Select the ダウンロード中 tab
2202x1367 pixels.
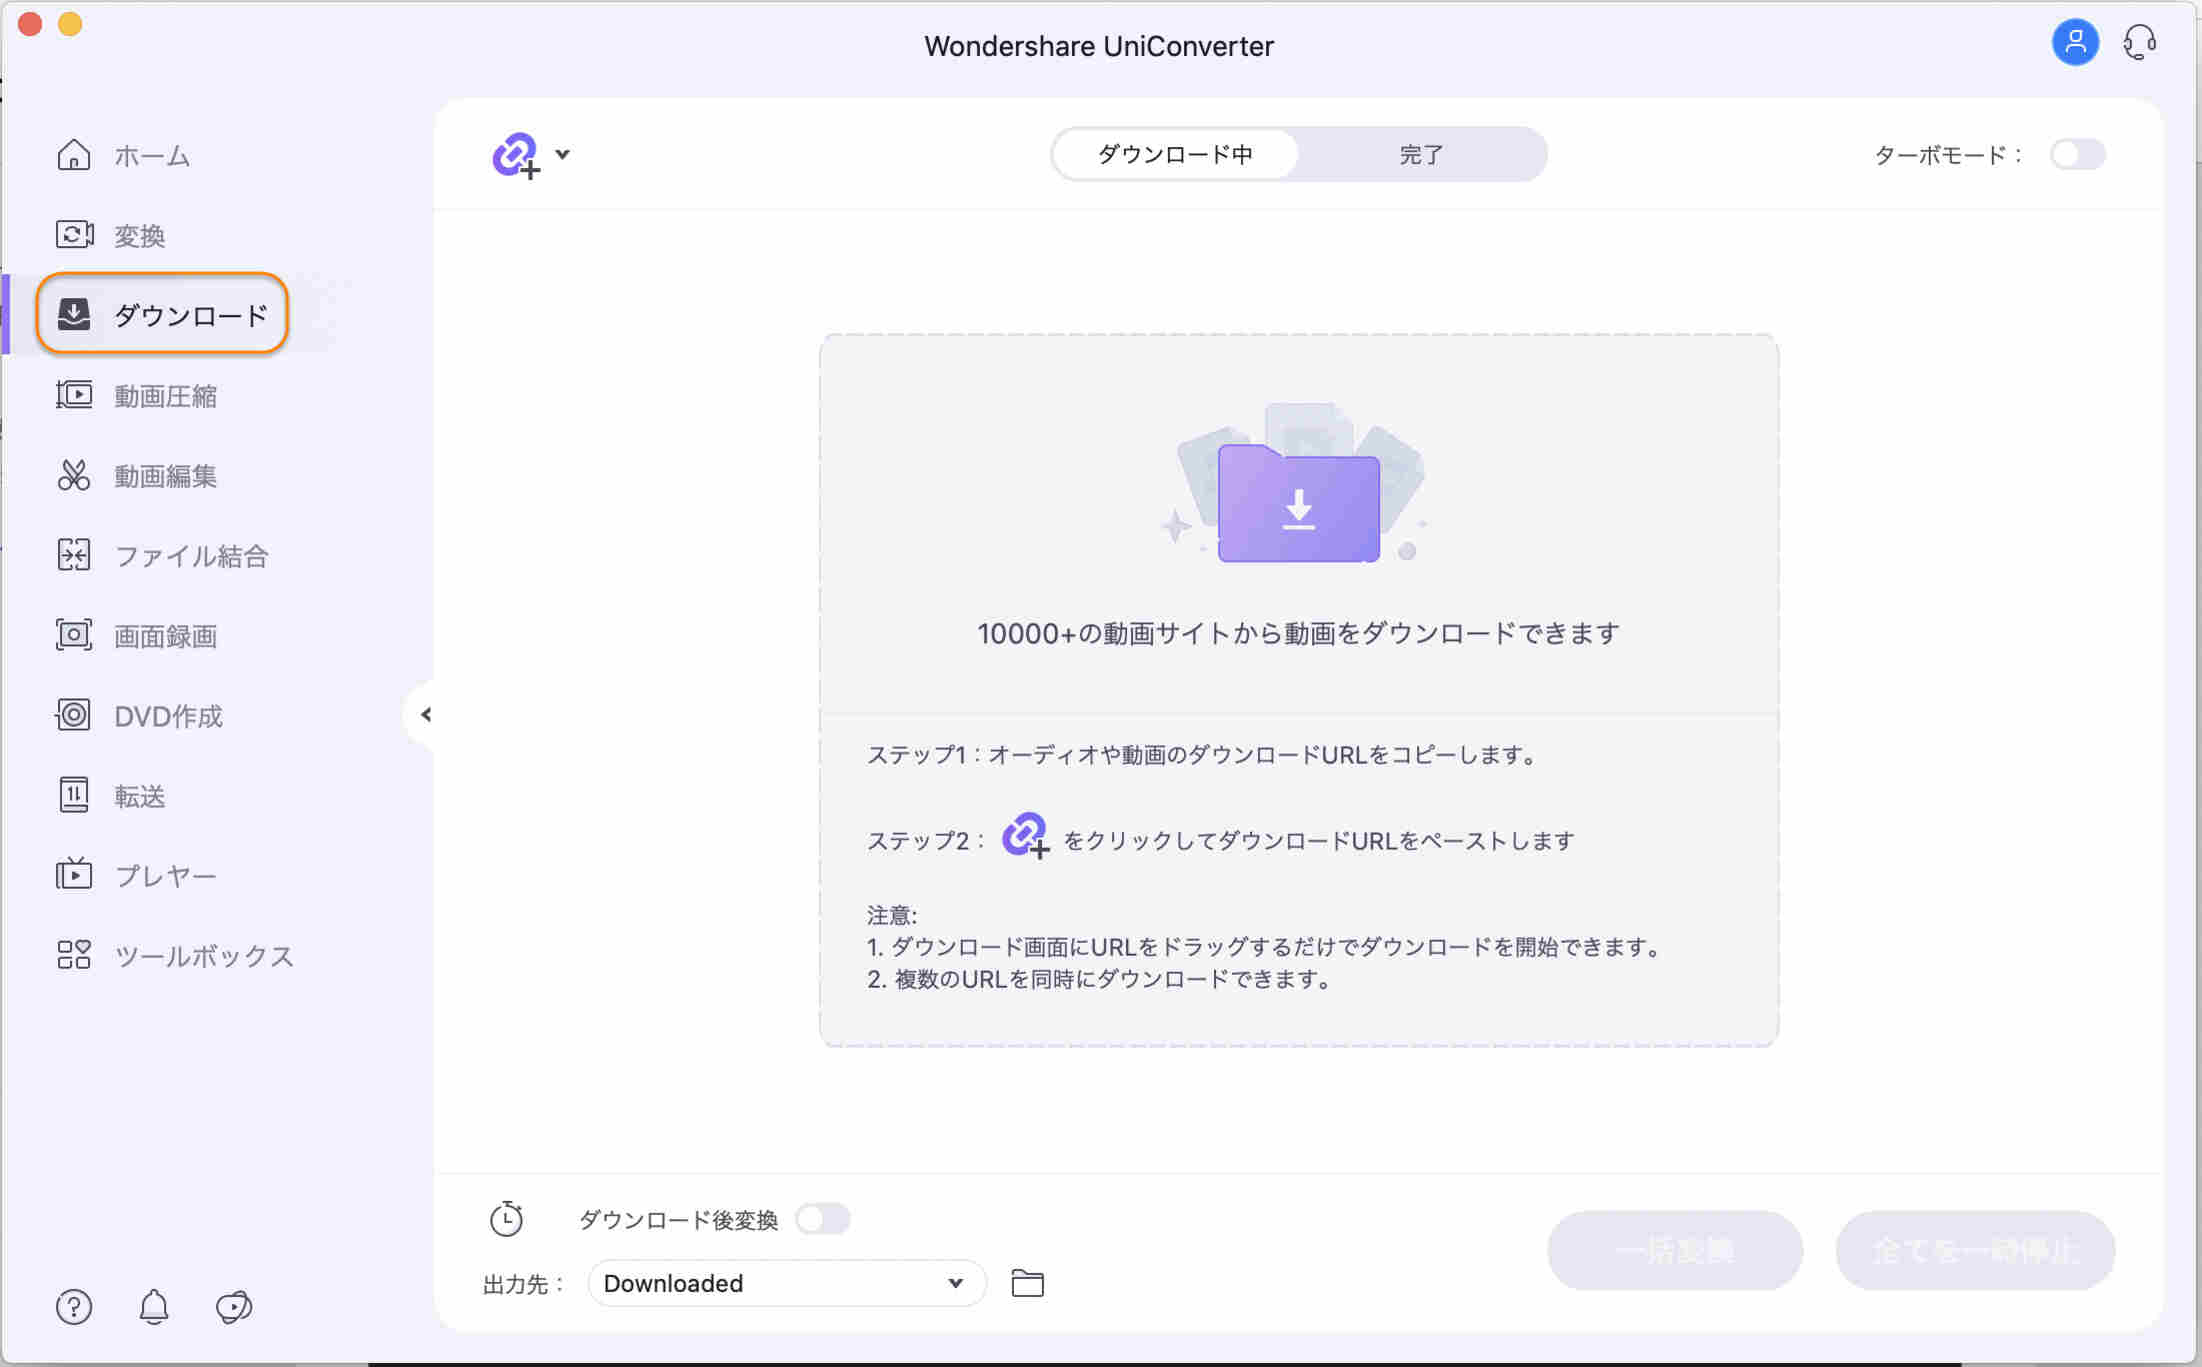tap(1176, 154)
